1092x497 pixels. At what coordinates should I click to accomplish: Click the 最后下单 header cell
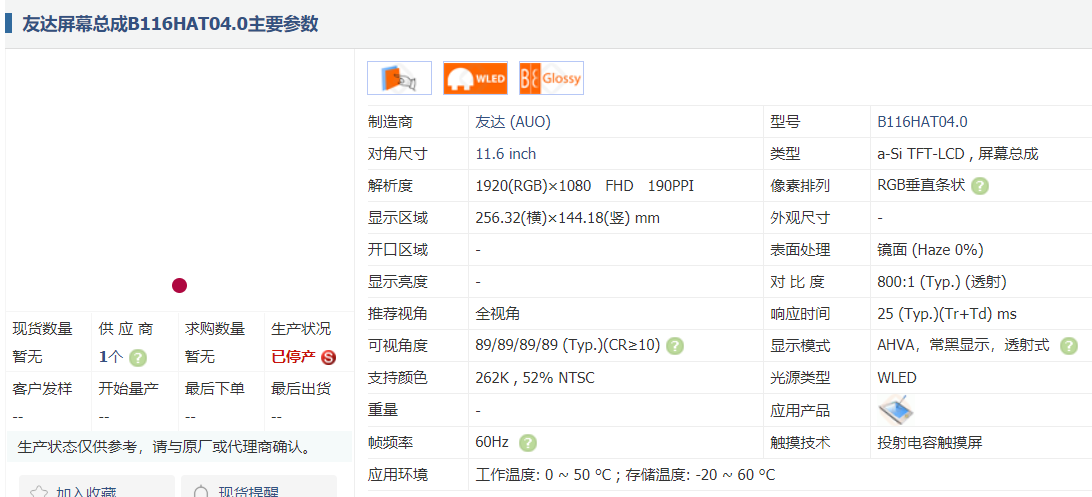pyautogui.click(x=214, y=388)
